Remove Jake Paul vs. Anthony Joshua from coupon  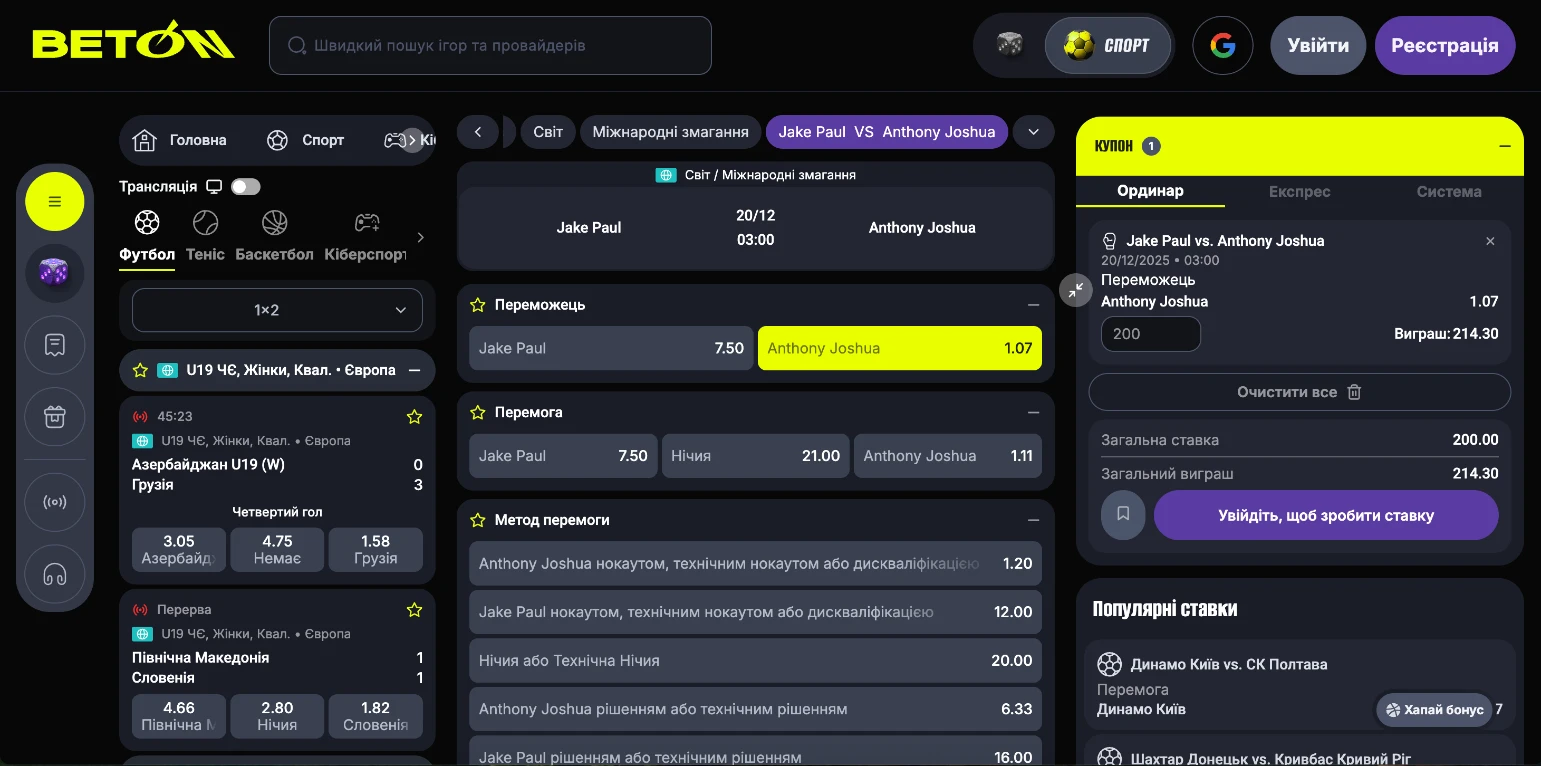point(1490,241)
